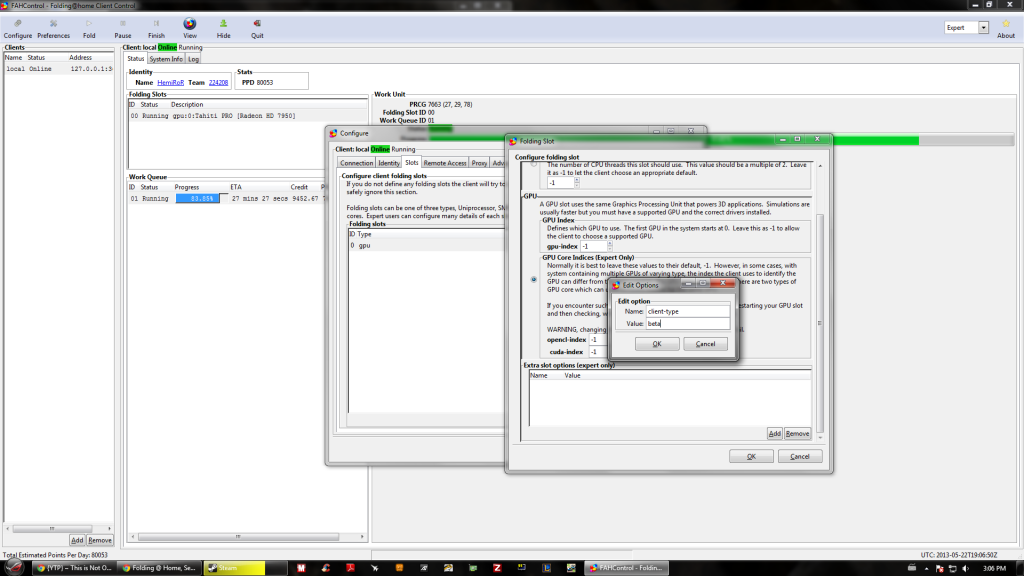The width and height of the screenshot is (1024, 576).
Task: Click the Fold toolbar button
Action: 89,29
